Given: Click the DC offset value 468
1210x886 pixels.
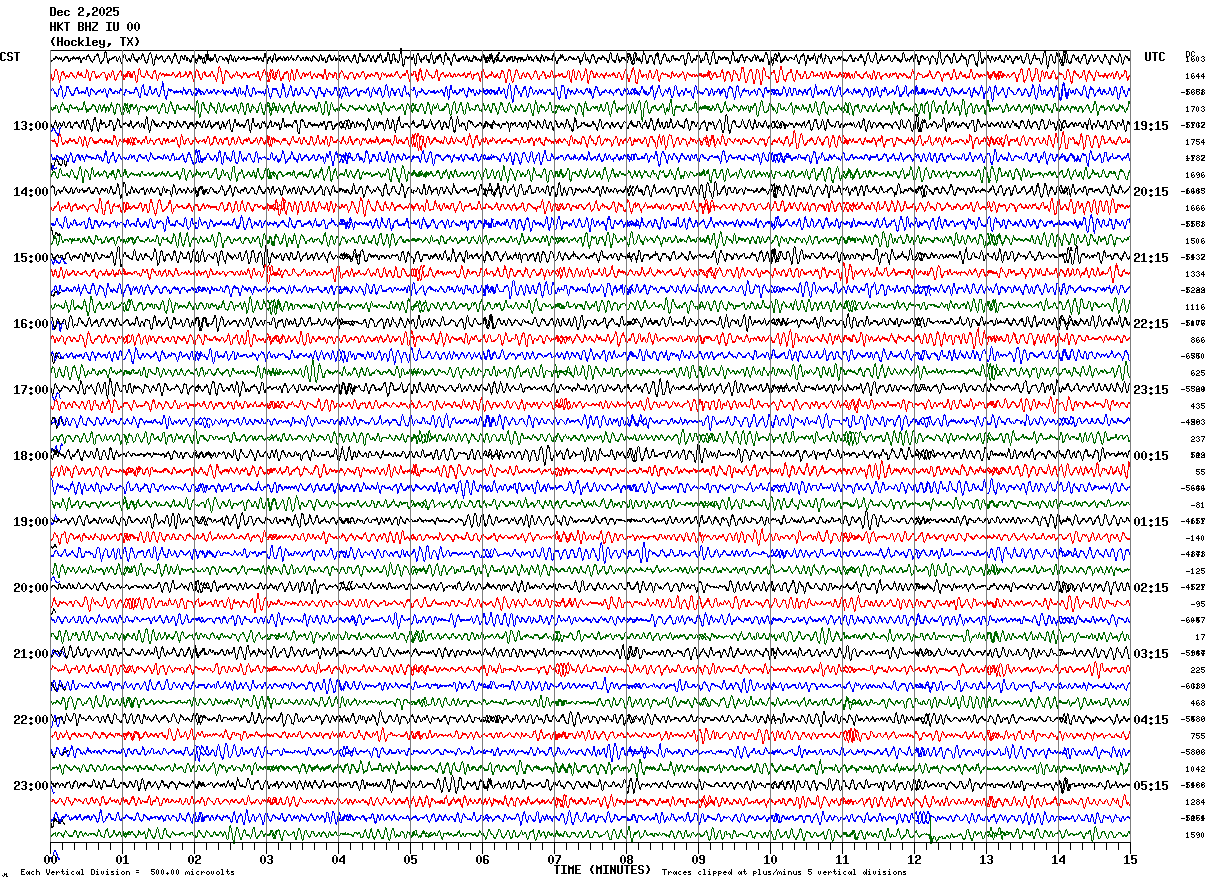Looking at the screenshot, I should [x=1197, y=703].
